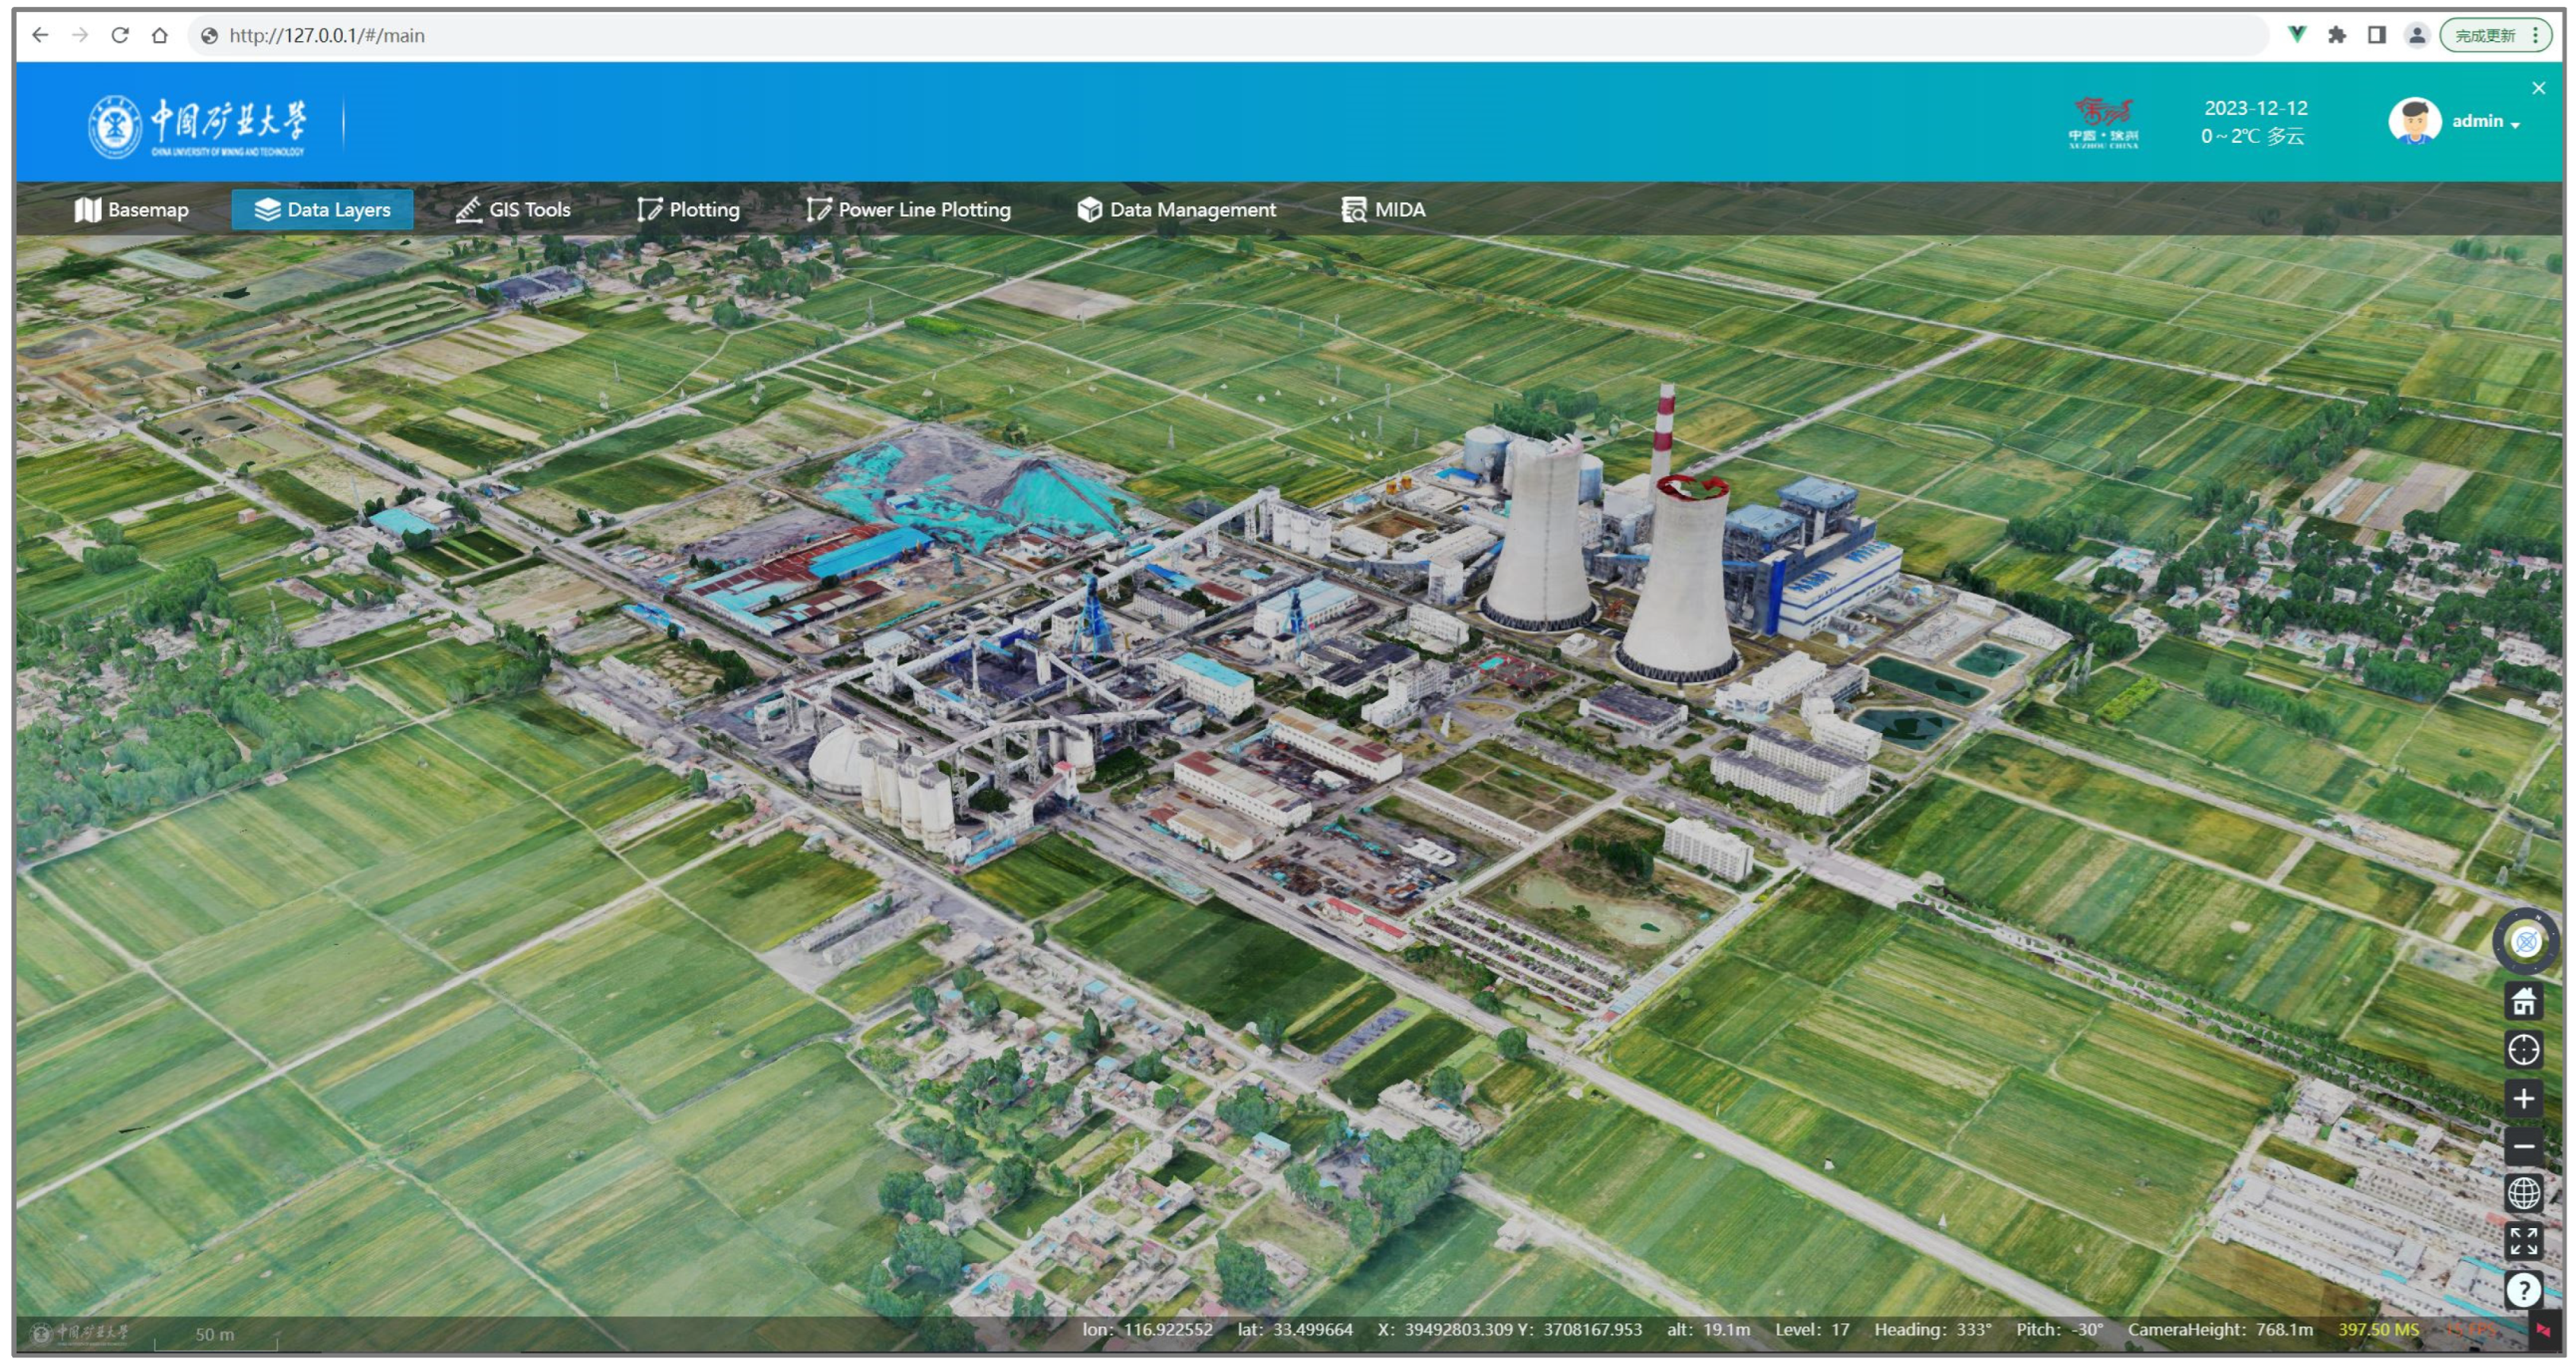Zoom out with the minus icon

pyautogui.click(x=2524, y=1147)
